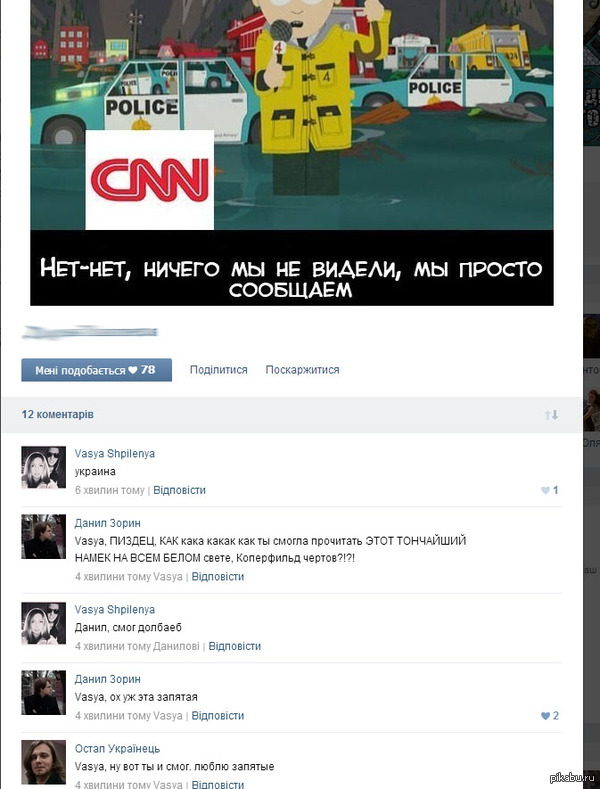Image resolution: width=600 pixels, height=789 pixels.
Task: Click Відповісти under the 'Данил, смог' comment
Action: 235,646
